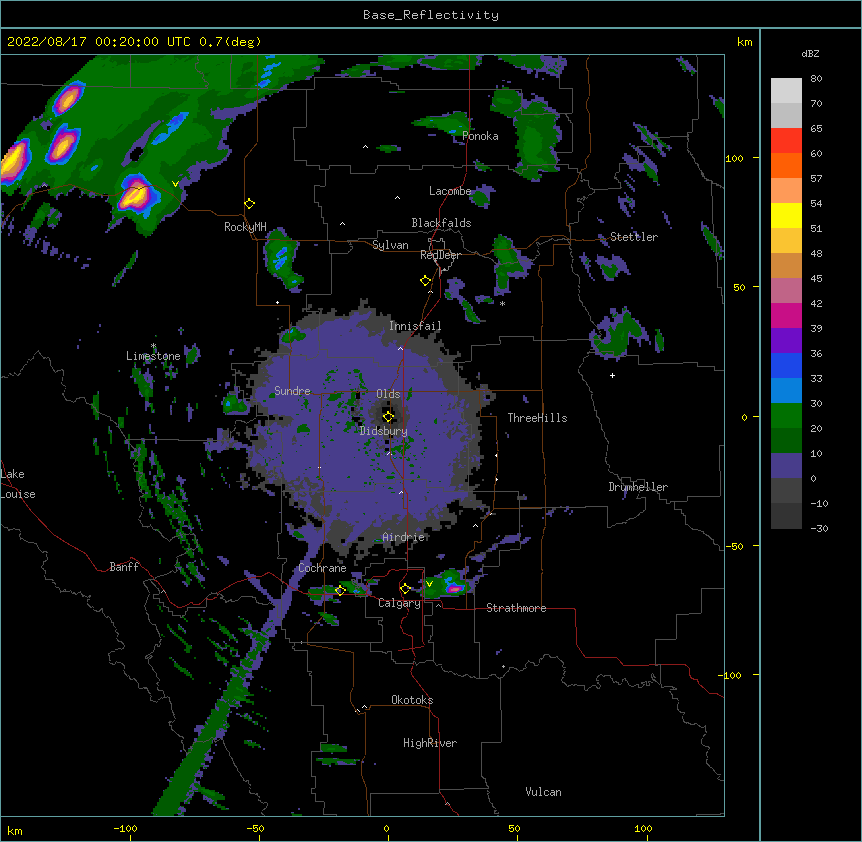Select the Lacombe label

coord(450,191)
